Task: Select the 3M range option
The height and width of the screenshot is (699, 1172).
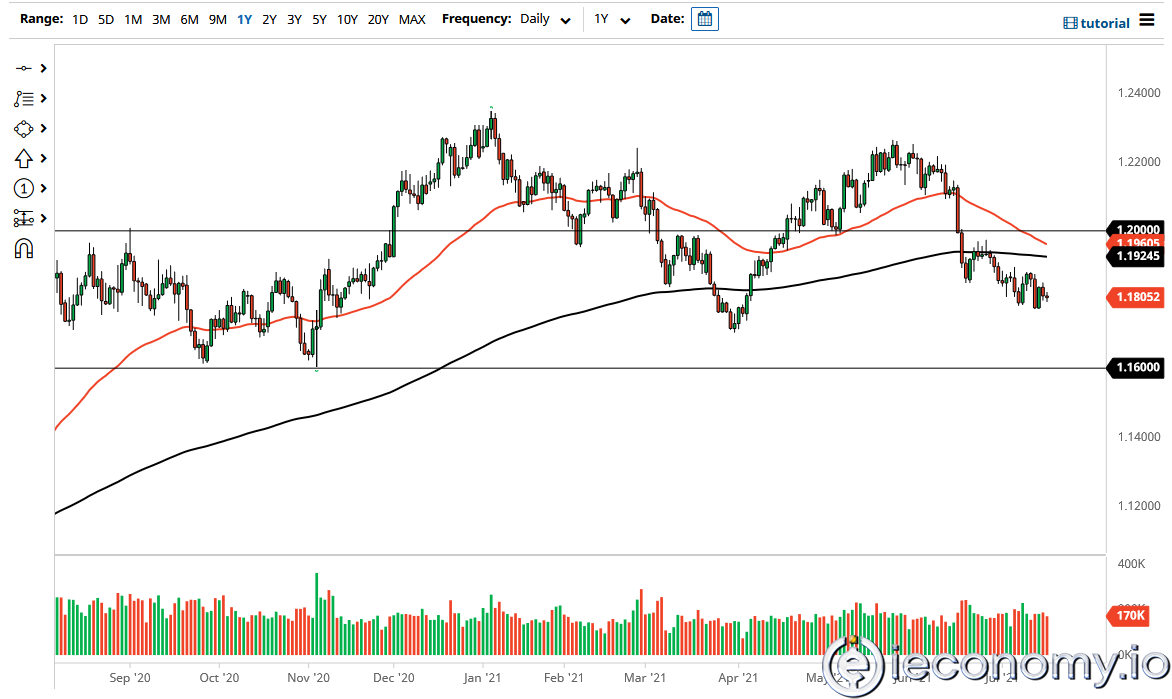Action: pyautogui.click(x=161, y=19)
